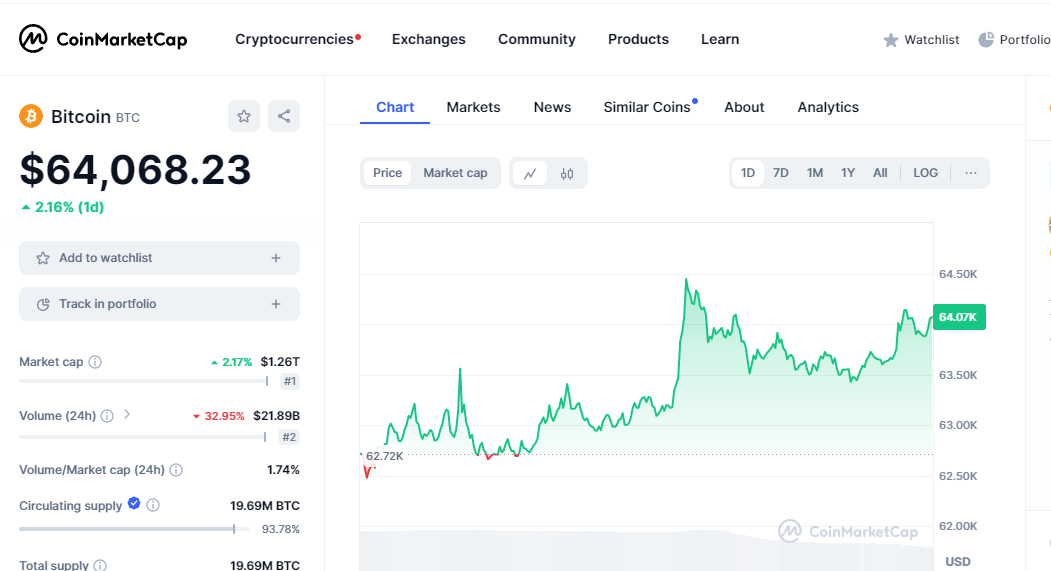Image resolution: width=1051 pixels, height=571 pixels.
Task: Click plus icon on Track in portfolio
Action: click(x=275, y=304)
